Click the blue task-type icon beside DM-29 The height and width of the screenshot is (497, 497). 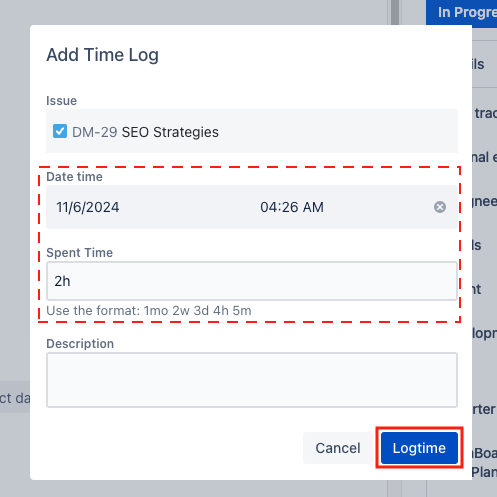pos(60,131)
